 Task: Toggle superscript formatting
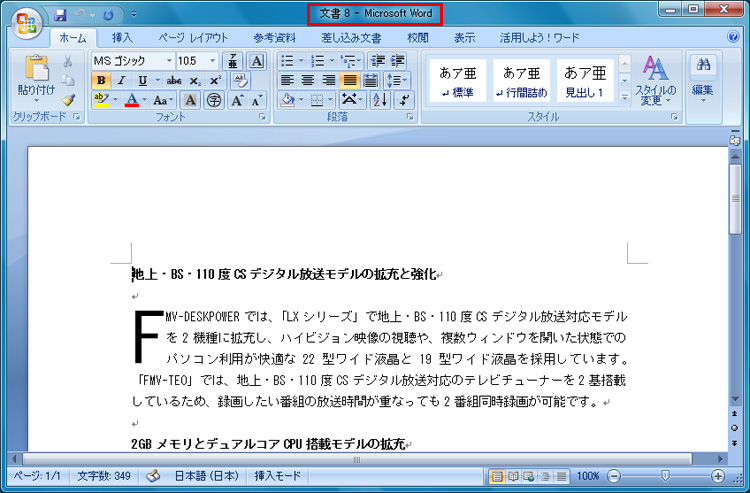(216, 80)
